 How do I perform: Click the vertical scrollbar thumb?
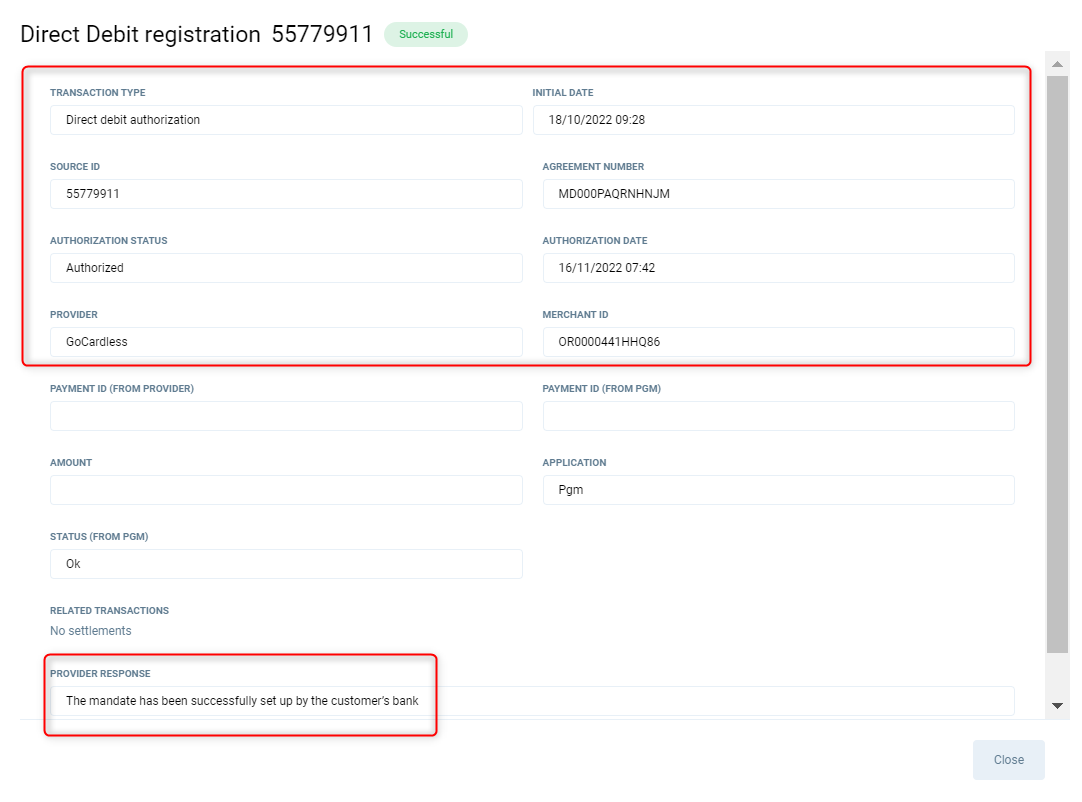[1057, 360]
